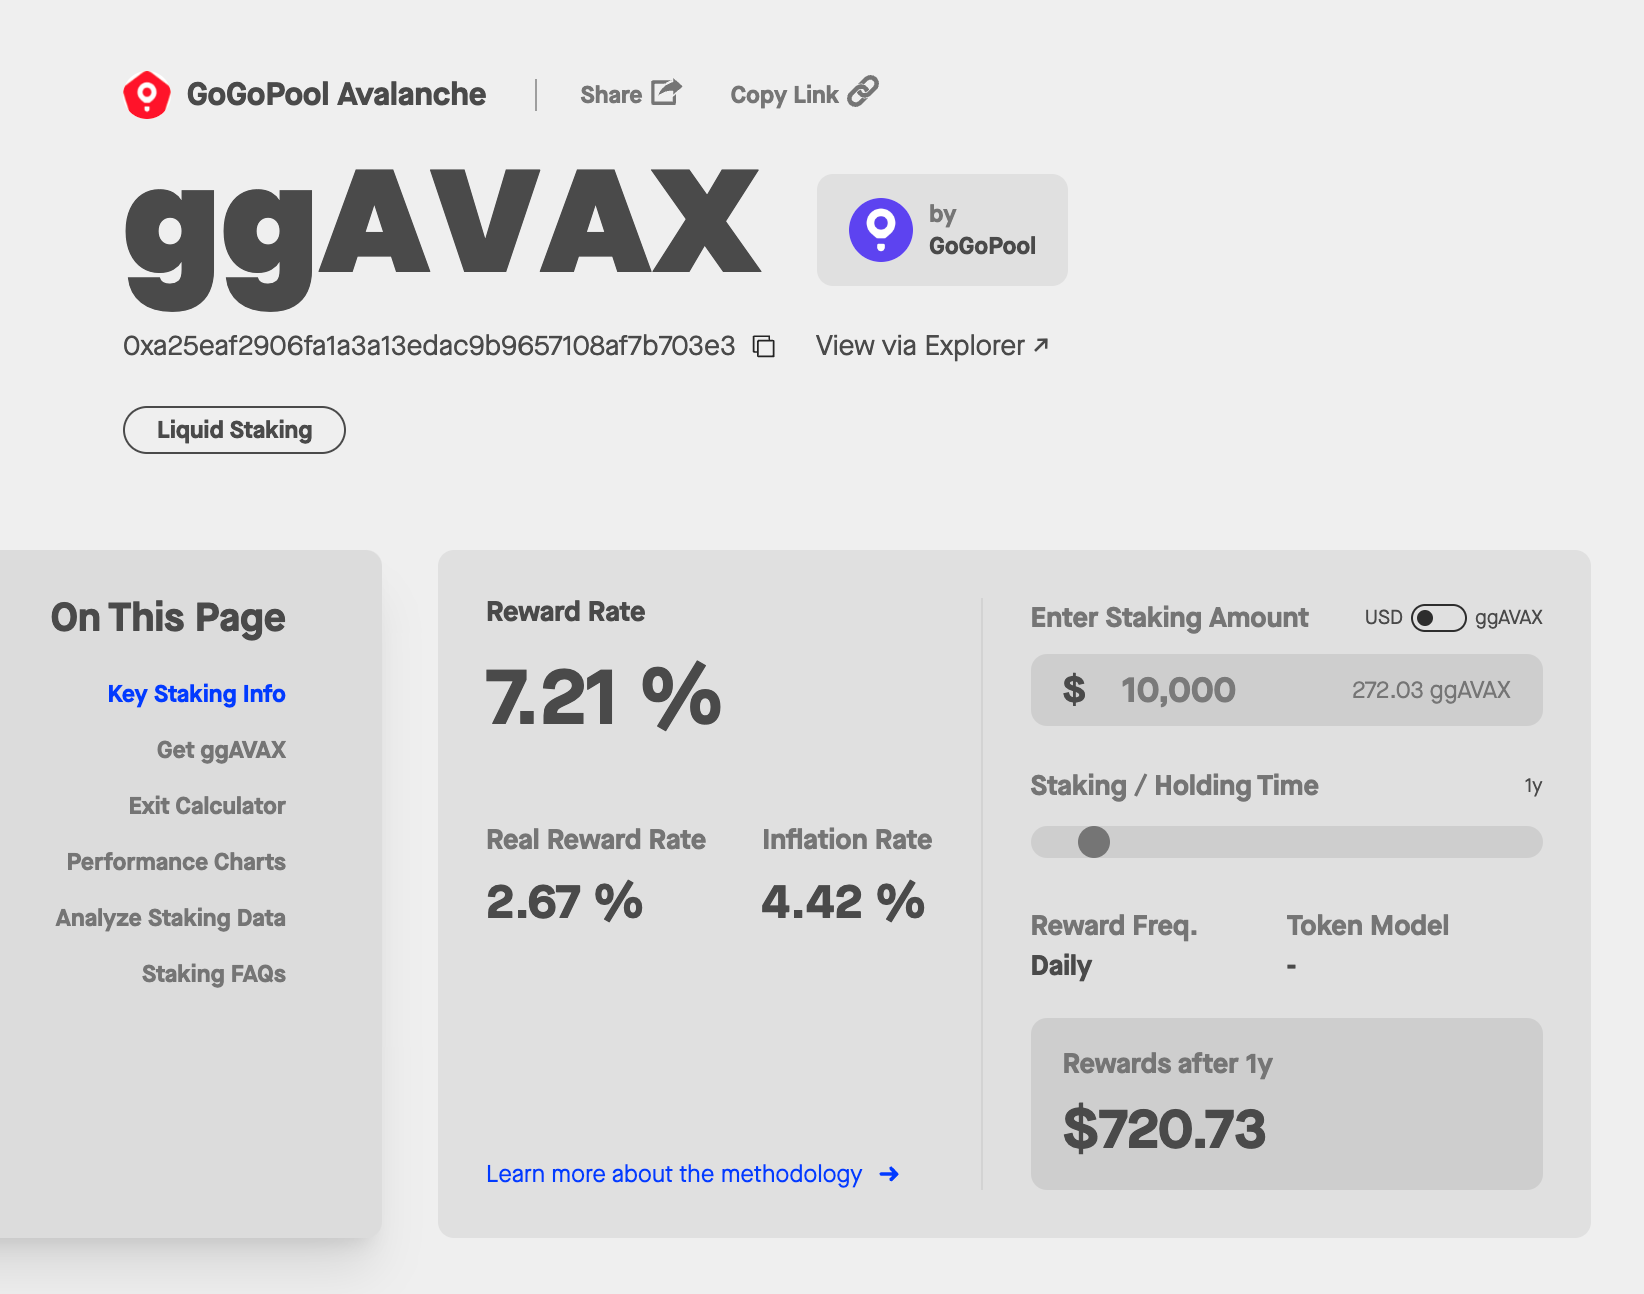Click the 272.03 ggAVAX converted amount

(x=1431, y=690)
